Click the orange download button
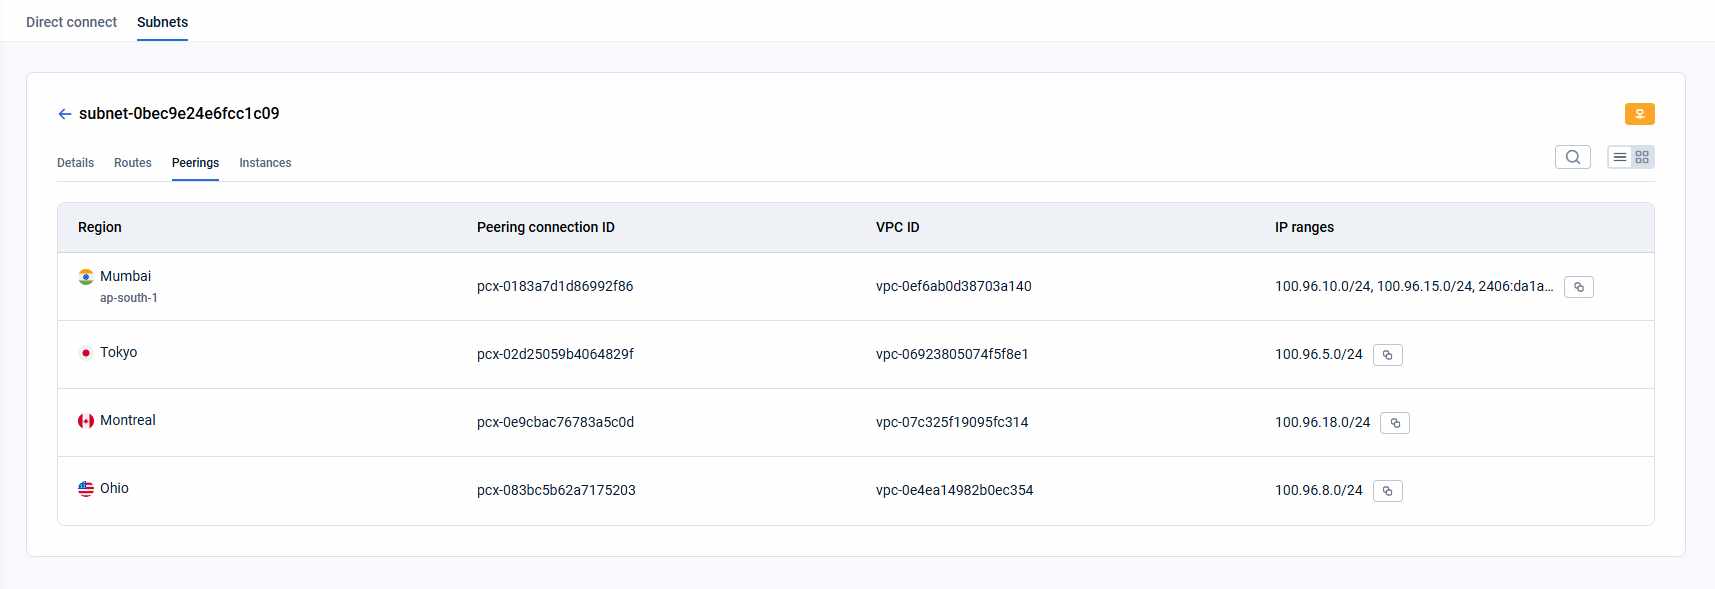Image resolution: width=1715 pixels, height=589 pixels. click(x=1639, y=114)
